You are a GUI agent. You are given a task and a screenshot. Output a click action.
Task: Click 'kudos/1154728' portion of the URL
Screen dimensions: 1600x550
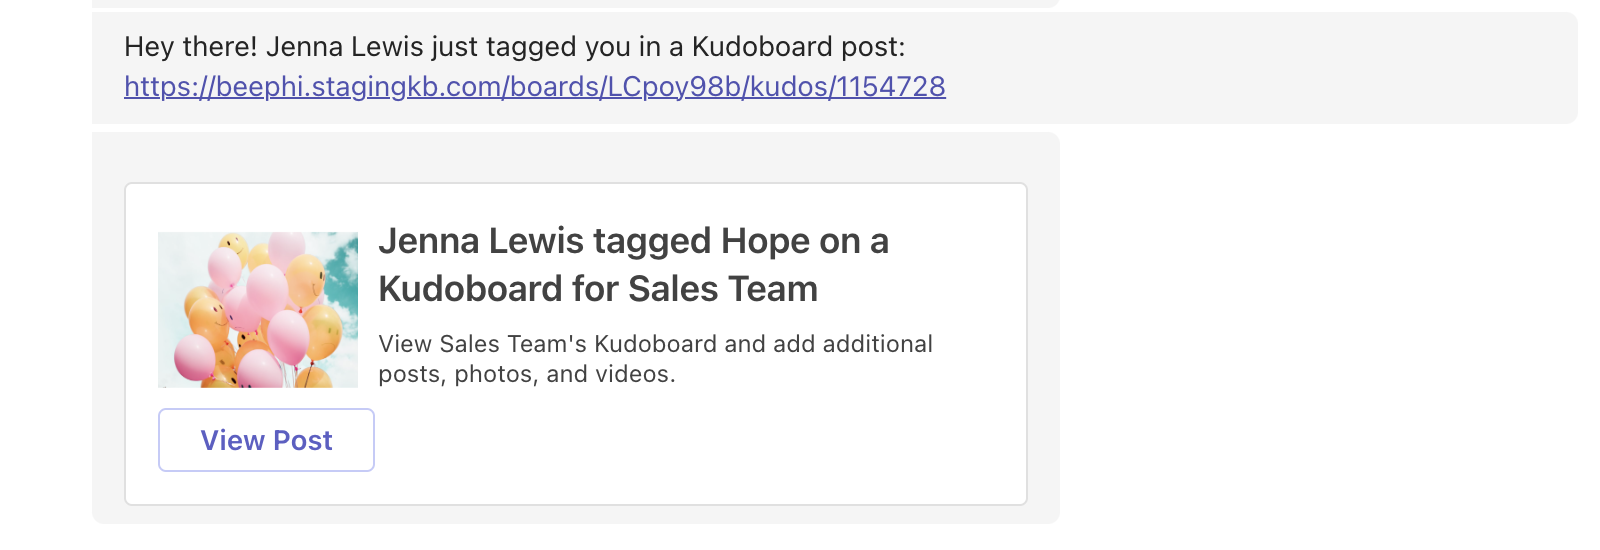click(847, 87)
